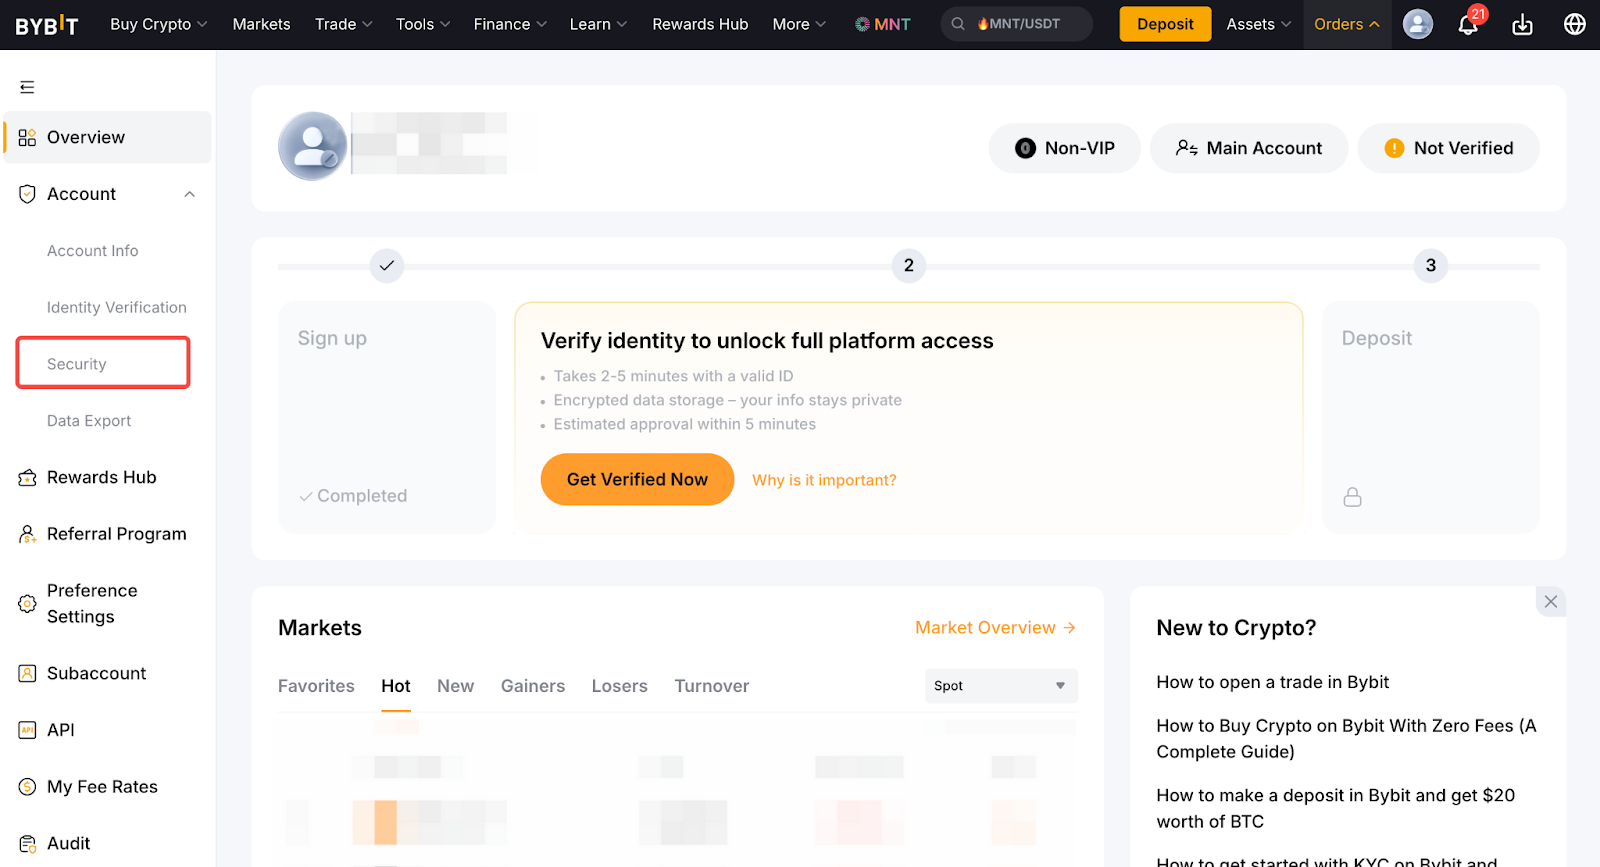Open the notifications bell icon

pos(1467,25)
